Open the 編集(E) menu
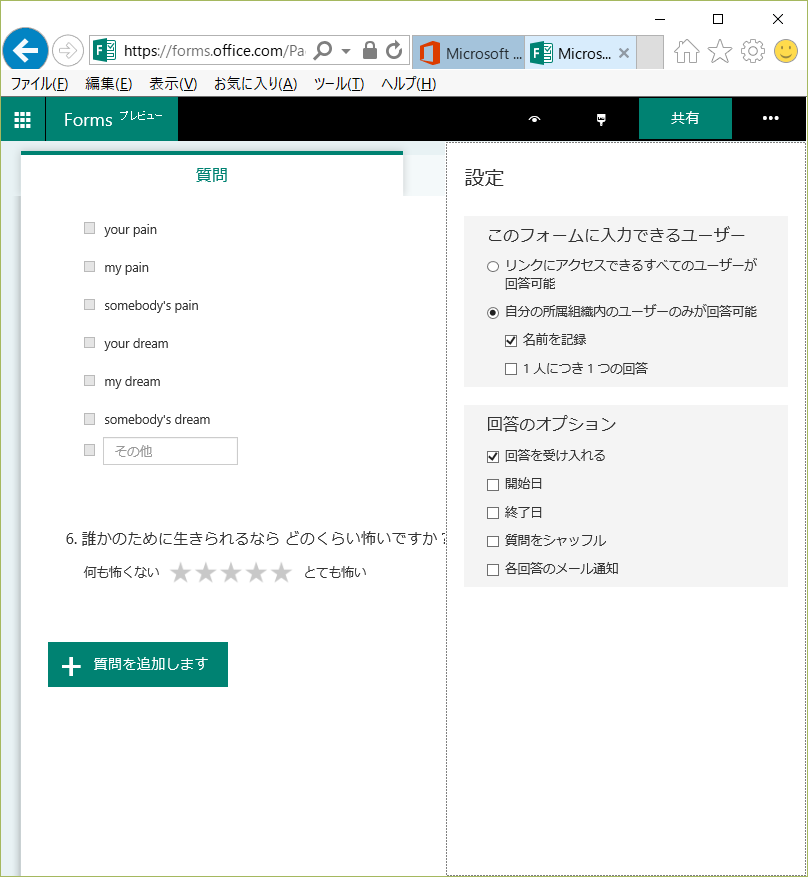Screen dimensions: 808x877 tap(108, 84)
